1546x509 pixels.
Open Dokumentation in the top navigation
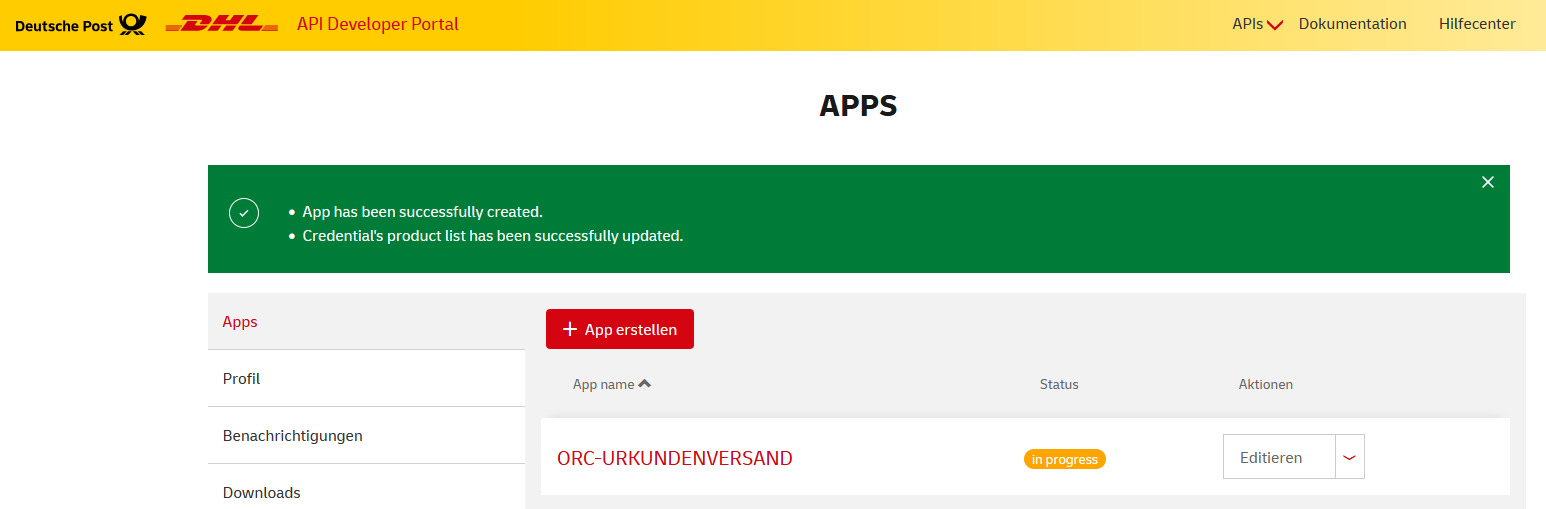(x=1352, y=24)
